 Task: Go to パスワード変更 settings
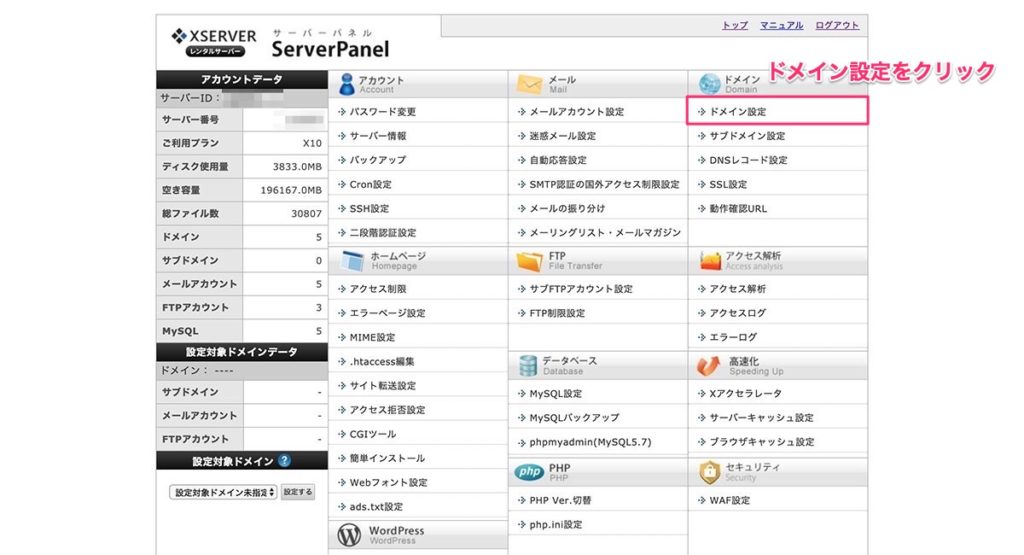(382, 112)
